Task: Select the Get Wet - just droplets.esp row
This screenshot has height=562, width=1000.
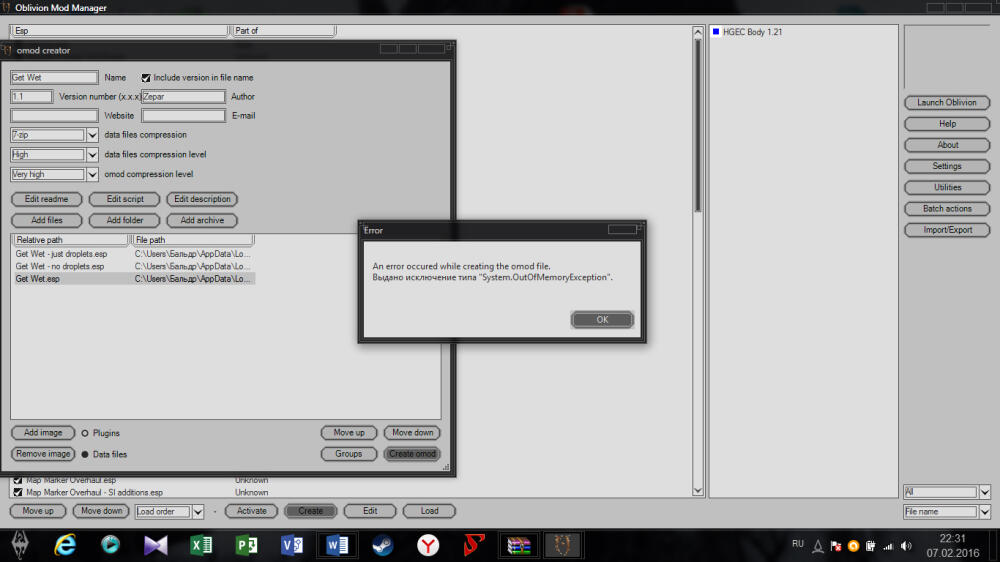Action: pos(134,254)
